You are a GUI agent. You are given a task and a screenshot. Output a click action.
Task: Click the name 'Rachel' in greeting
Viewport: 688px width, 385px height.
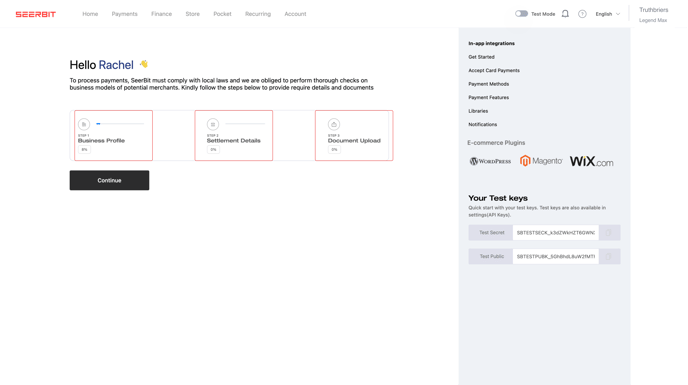(116, 65)
